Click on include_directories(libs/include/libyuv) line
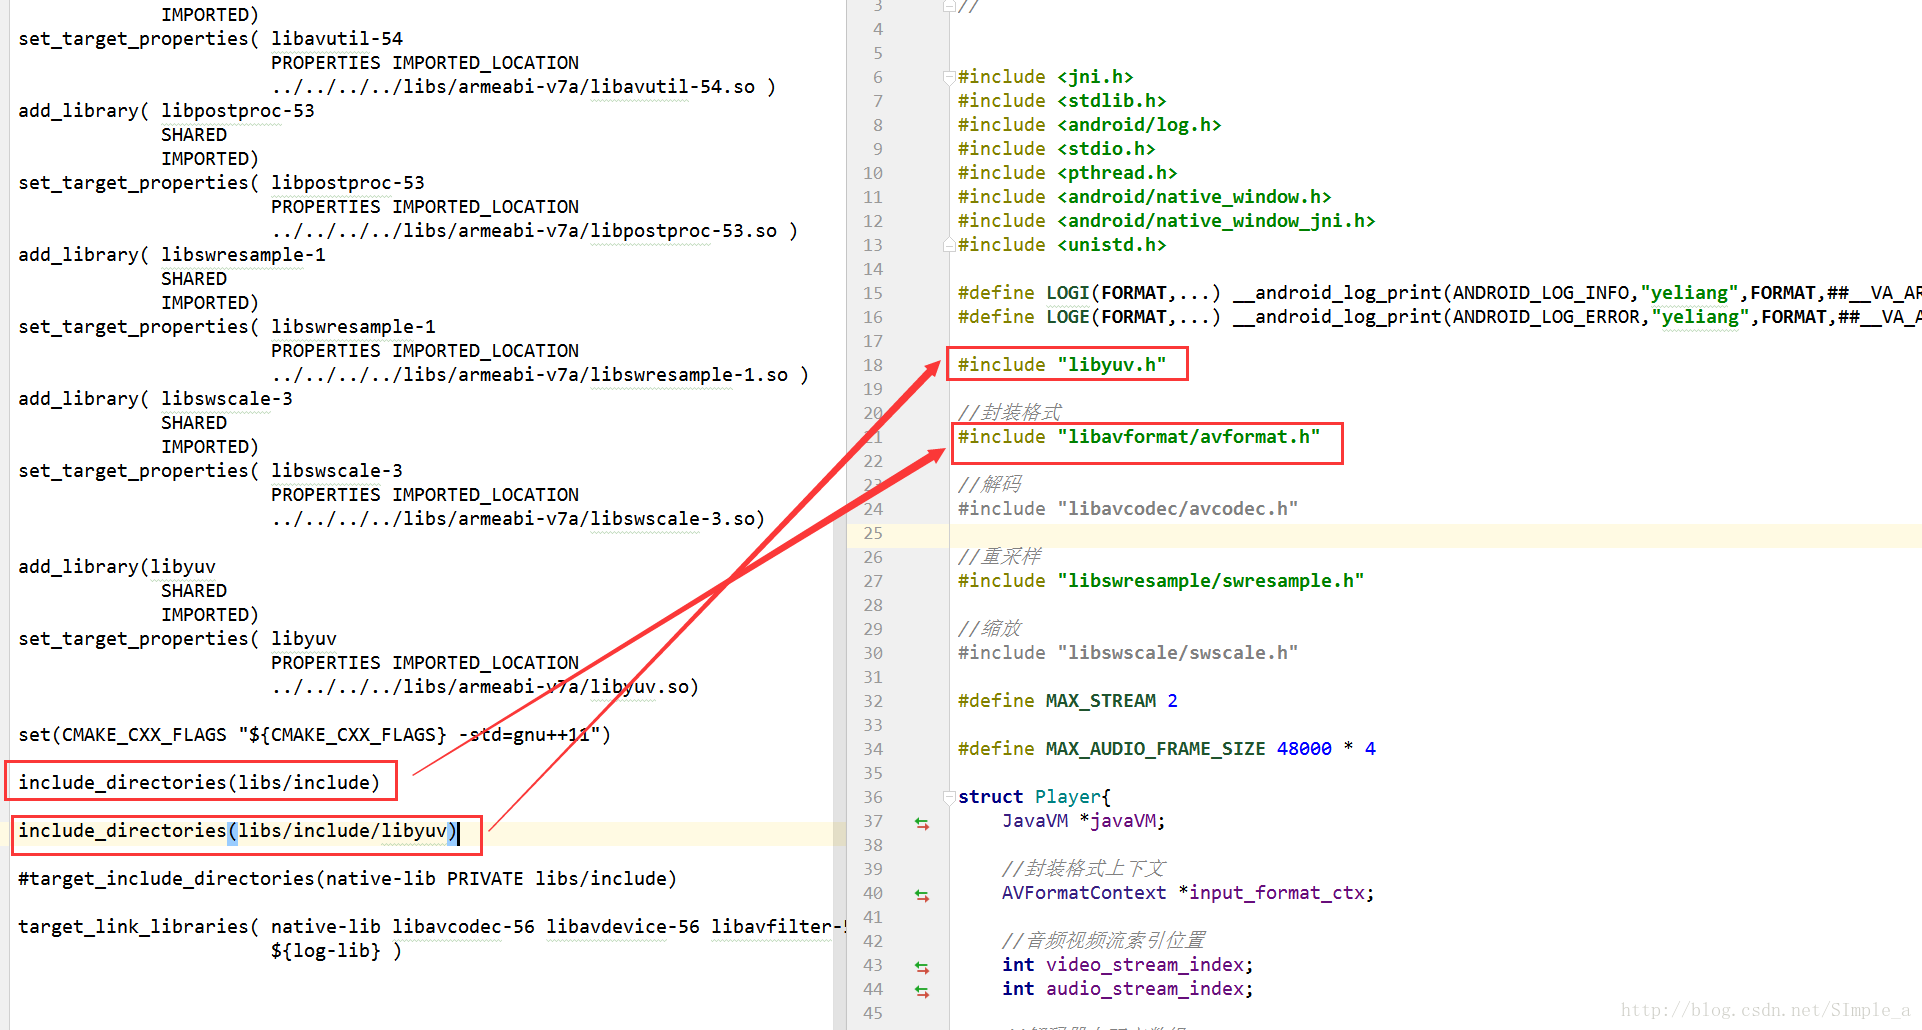This screenshot has height=1030, width=1922. click(x=238, y=830)
